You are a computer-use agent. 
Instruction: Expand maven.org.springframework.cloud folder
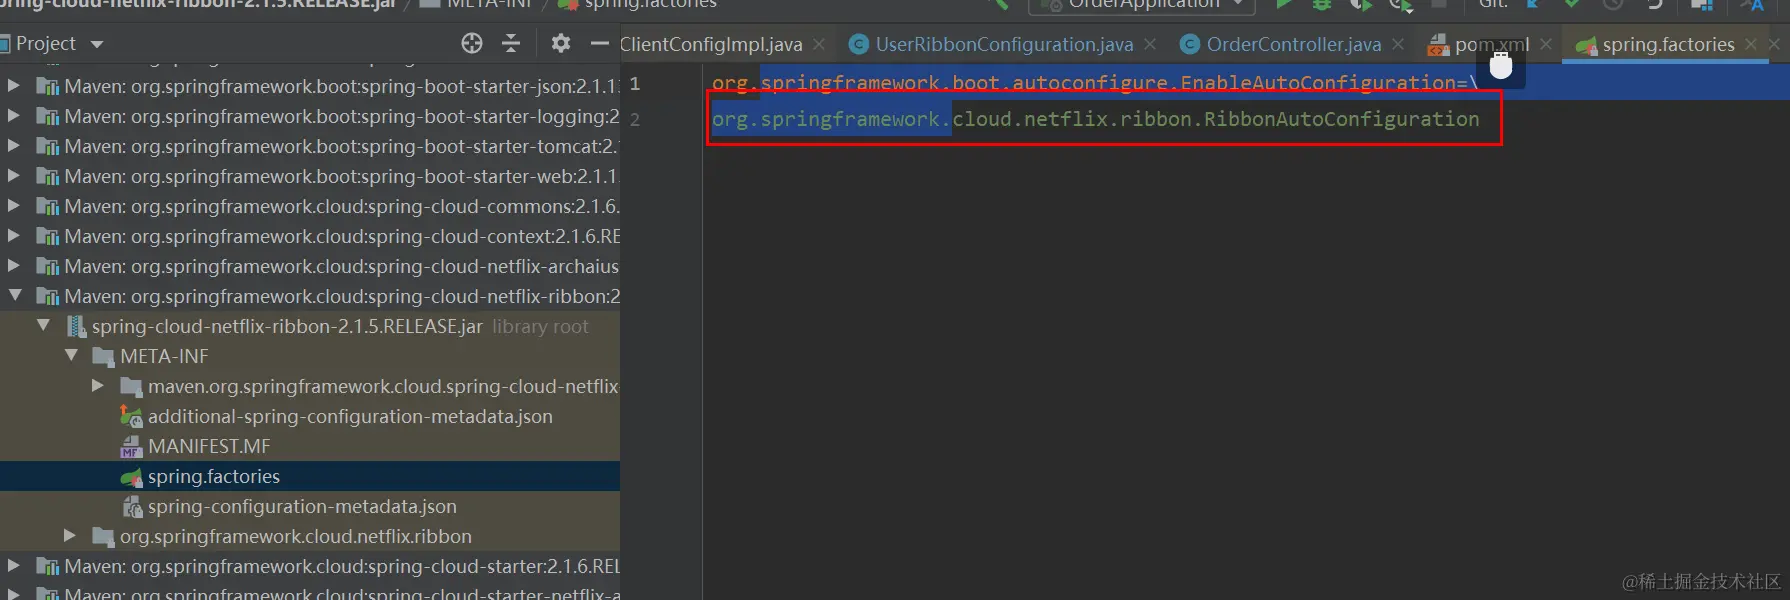pyautogui.click(x=98, y=386)
